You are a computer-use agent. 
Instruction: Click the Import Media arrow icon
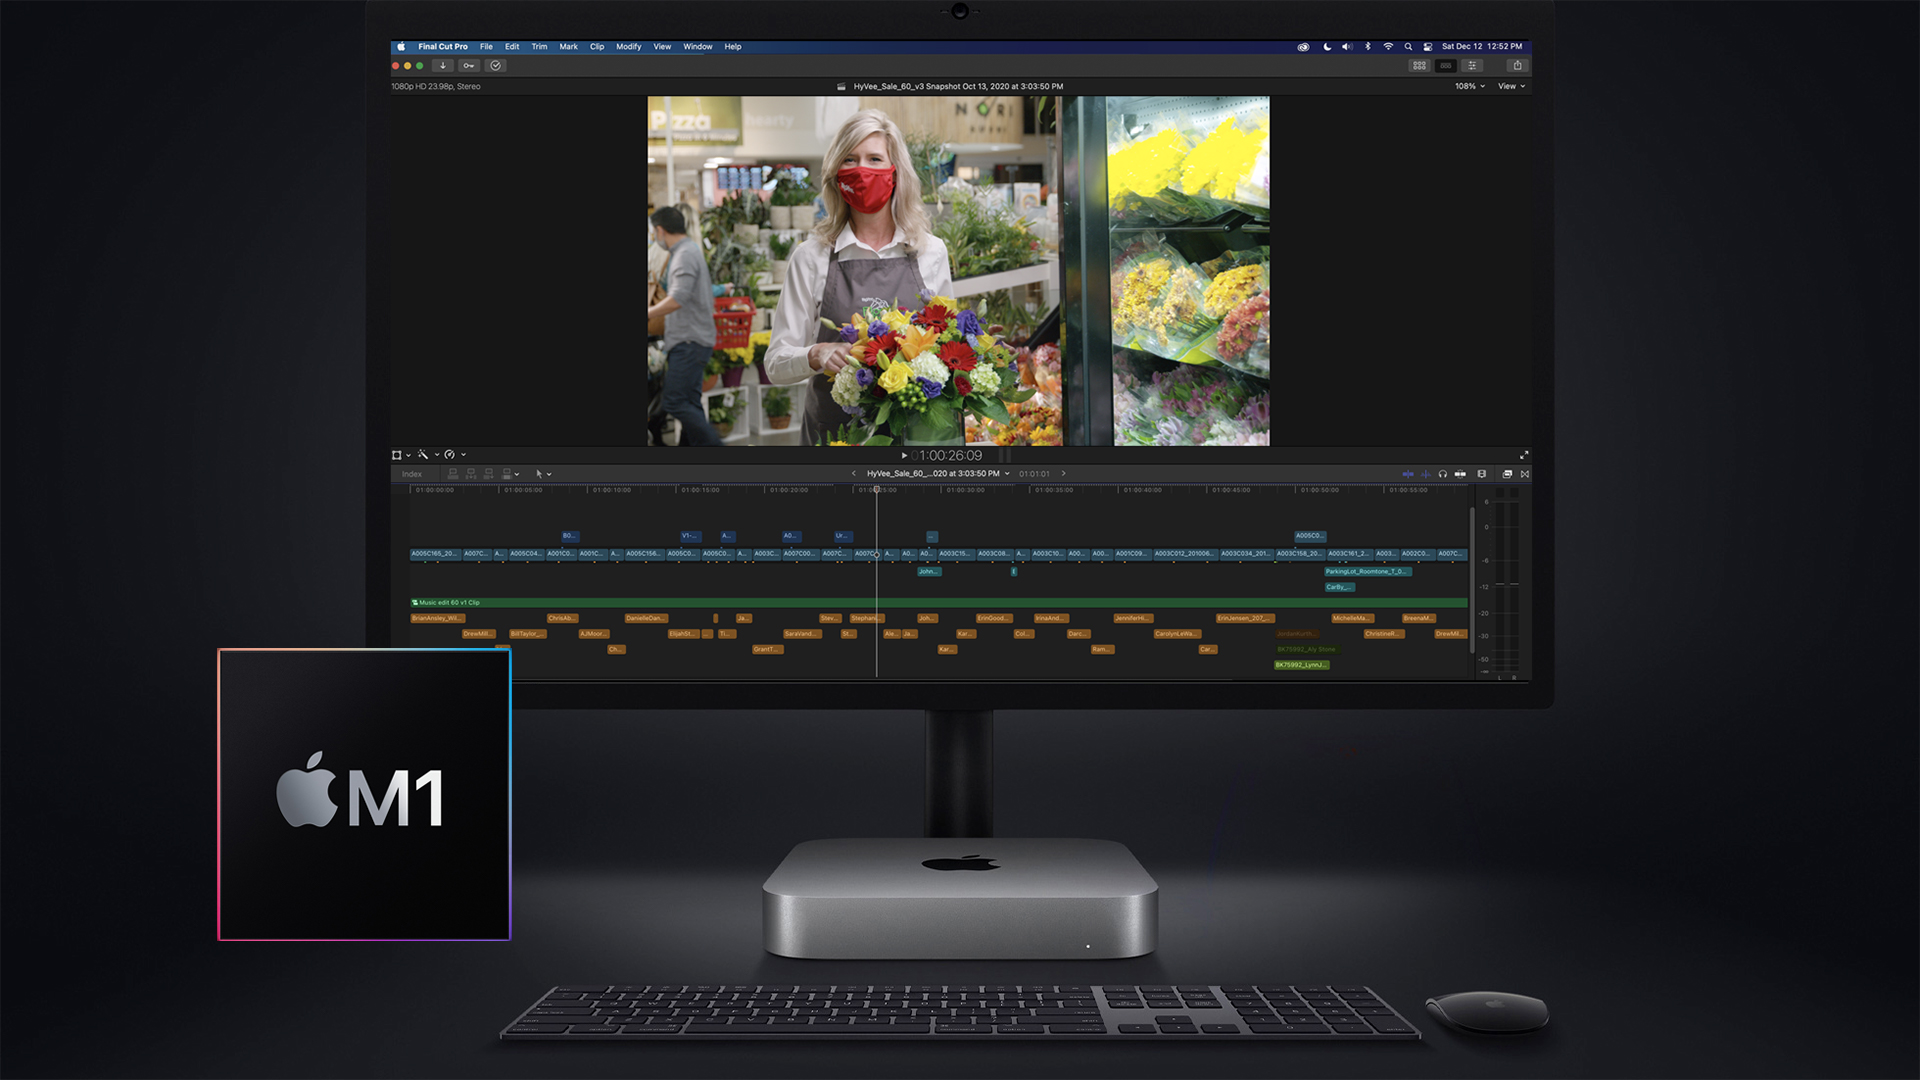(442, 66)
